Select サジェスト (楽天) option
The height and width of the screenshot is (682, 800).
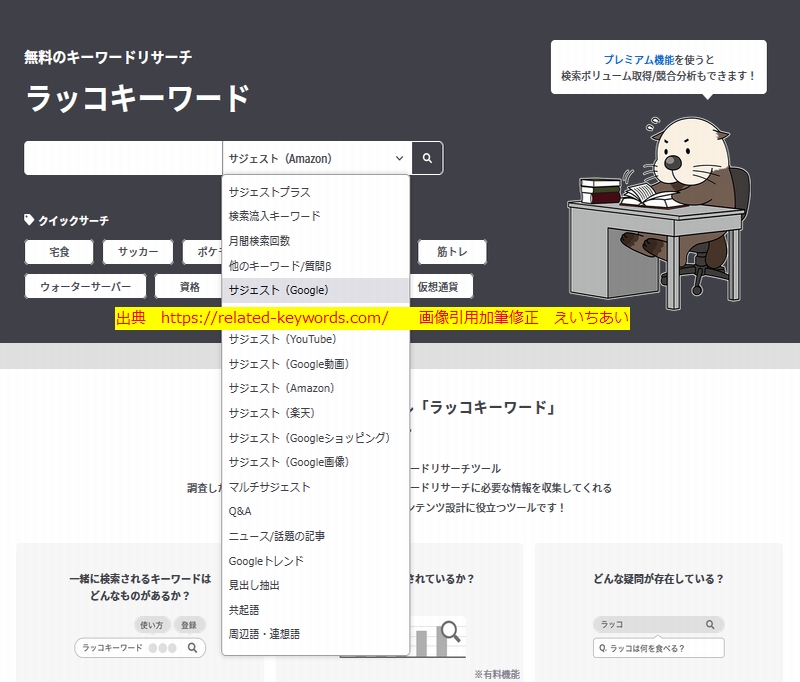tap(316, 413)
